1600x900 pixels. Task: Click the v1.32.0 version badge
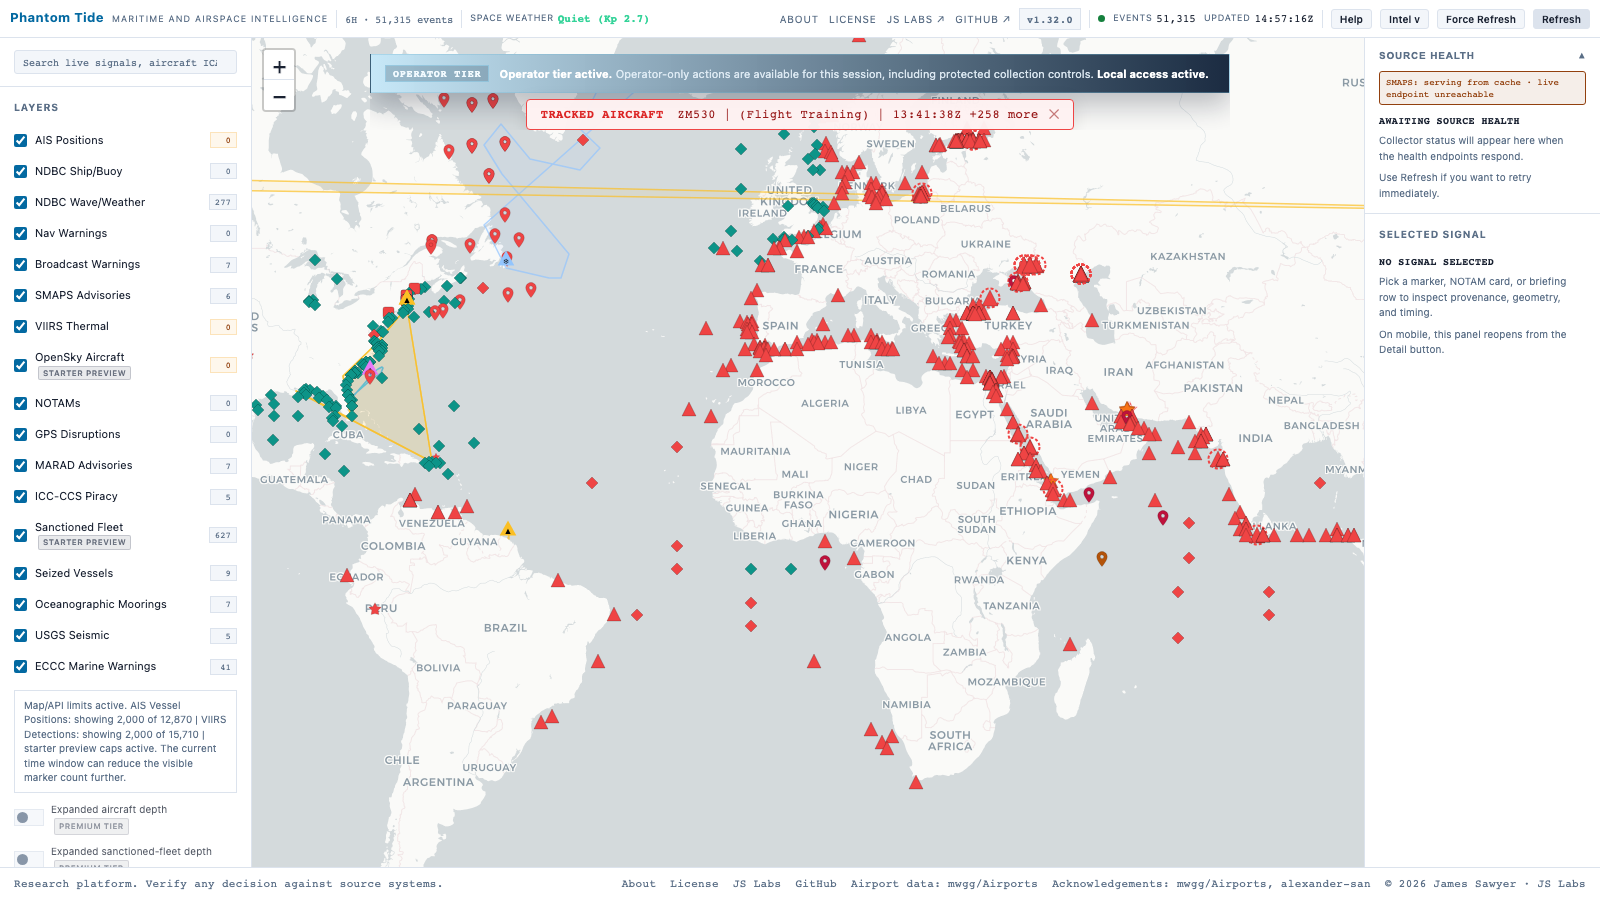(x=1049, y=19)
